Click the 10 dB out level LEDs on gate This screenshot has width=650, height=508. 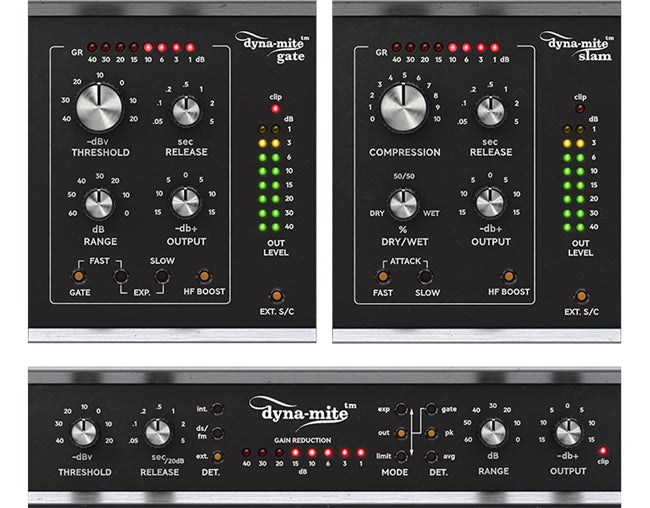[x=269, y=171]
